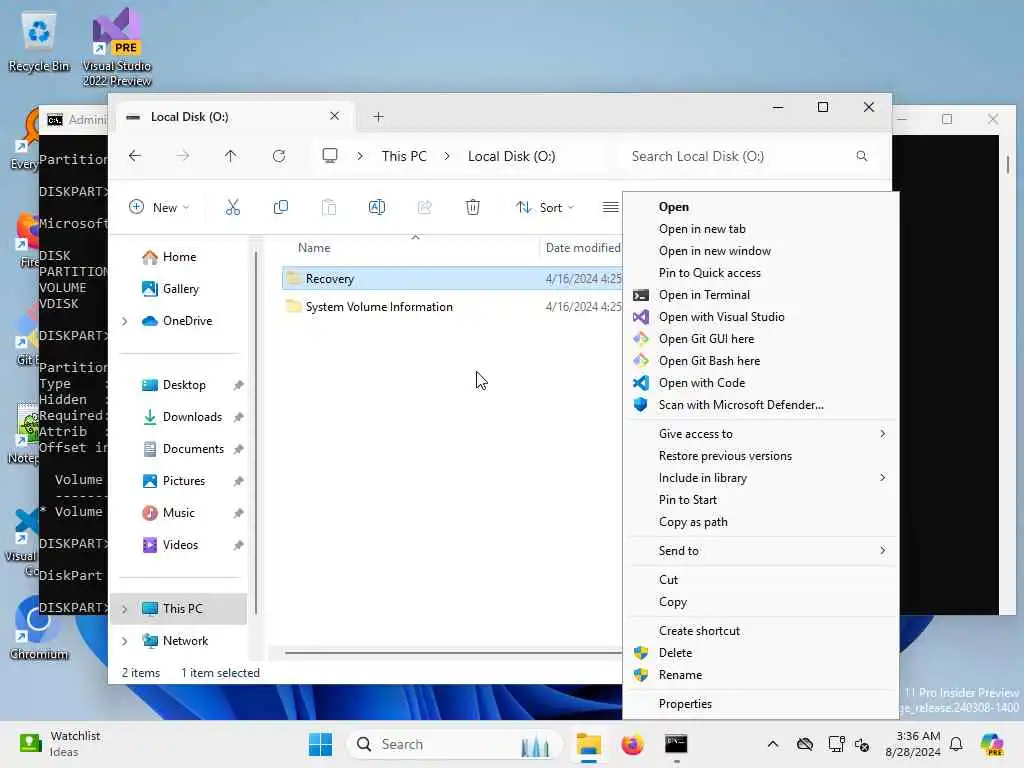1024x768 pixels.
Task: Click the Delete trash icon in toolbar
Action: [473, 208]
